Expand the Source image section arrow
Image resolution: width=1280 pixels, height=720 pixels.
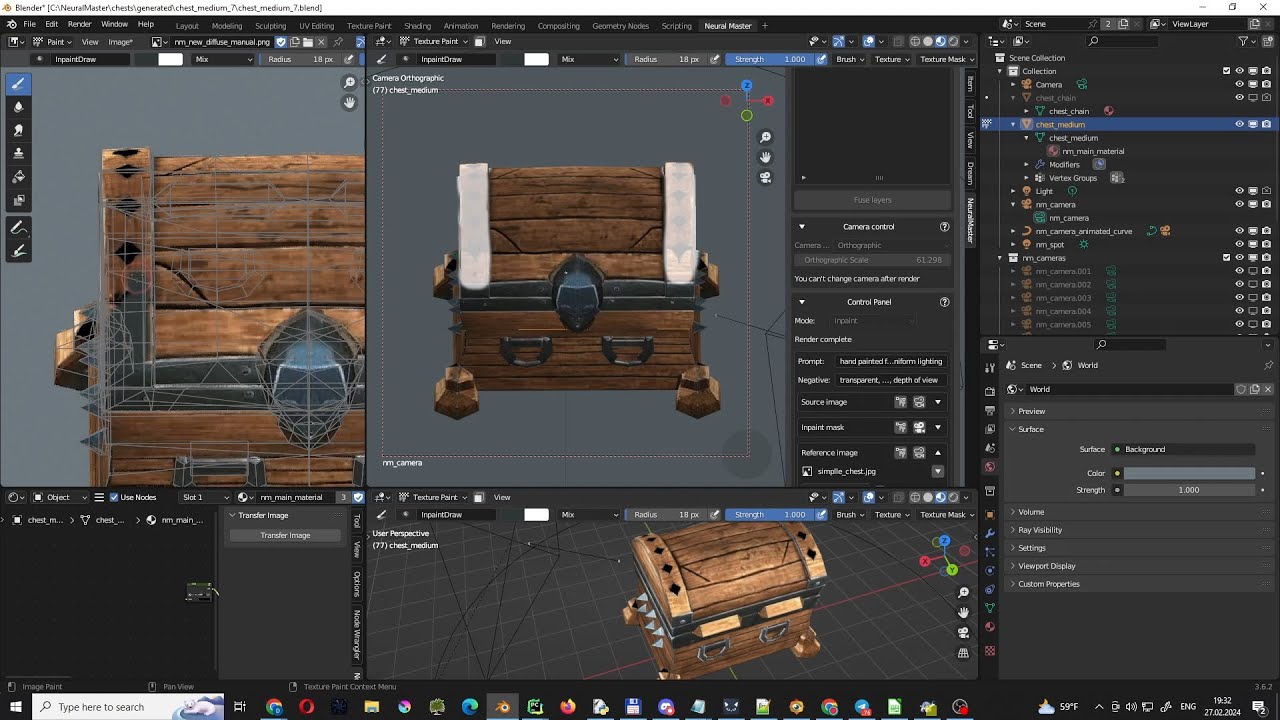(938, 402)
